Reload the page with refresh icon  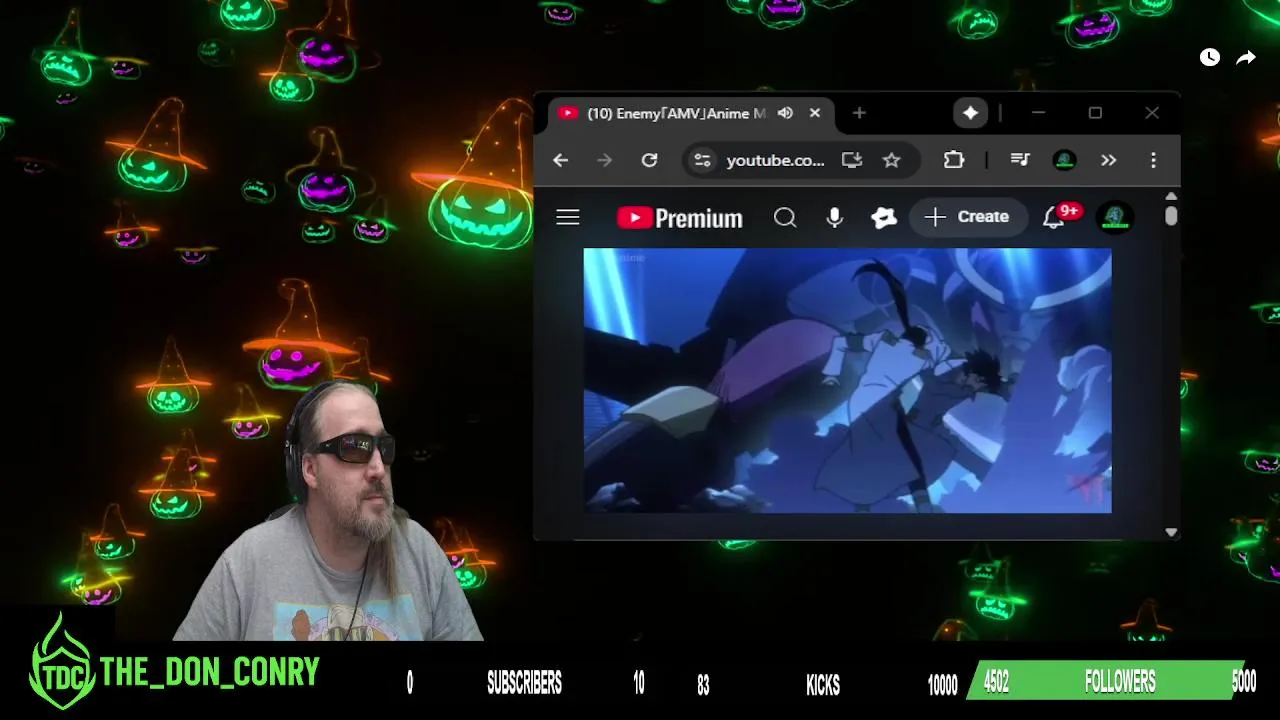tap(649, 160)
